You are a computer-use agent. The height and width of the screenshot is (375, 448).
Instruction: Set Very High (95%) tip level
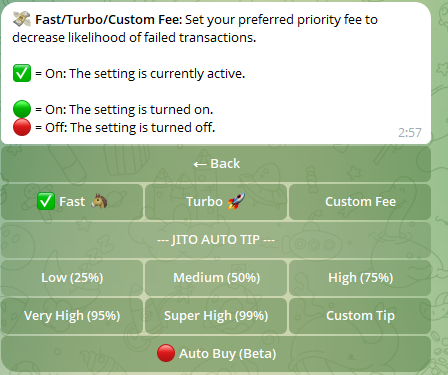[x=72, y=316]
